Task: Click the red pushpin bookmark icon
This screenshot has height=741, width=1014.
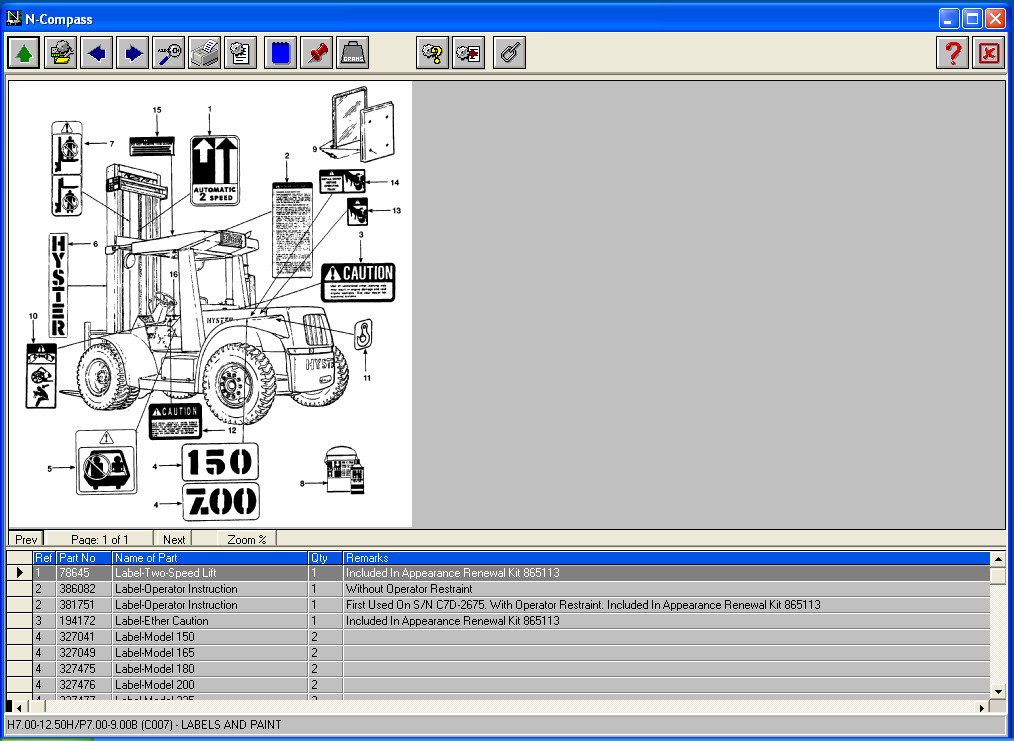Action: 317,52
